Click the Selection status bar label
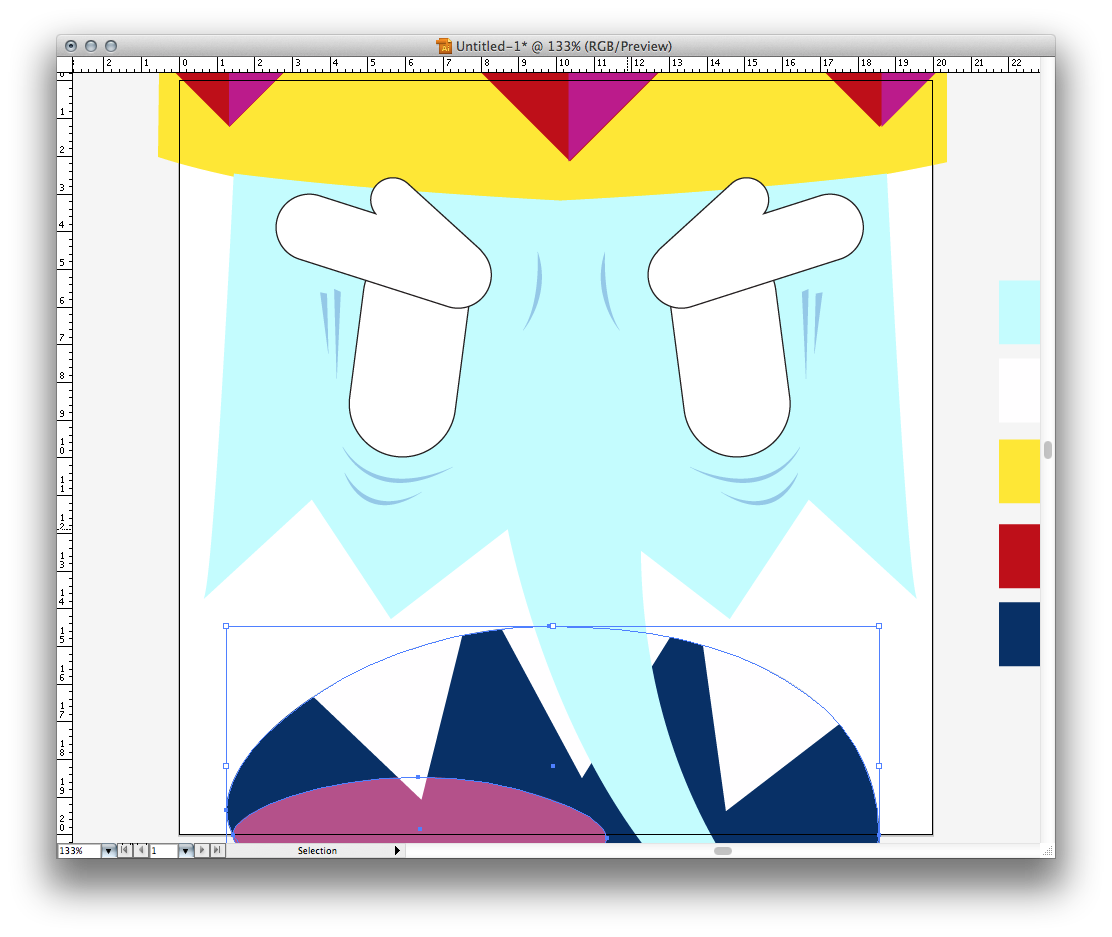Image resolution: width=1112 pixels, height=937 pixels. pos(317,851)
